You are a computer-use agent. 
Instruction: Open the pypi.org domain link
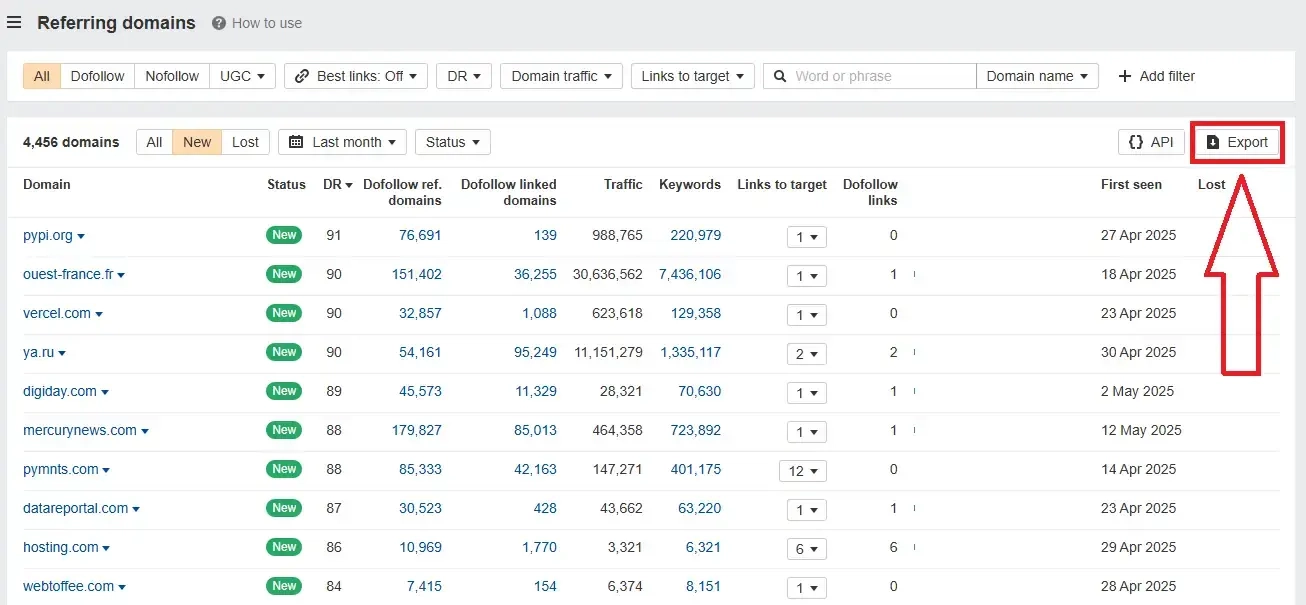[48, 235]
